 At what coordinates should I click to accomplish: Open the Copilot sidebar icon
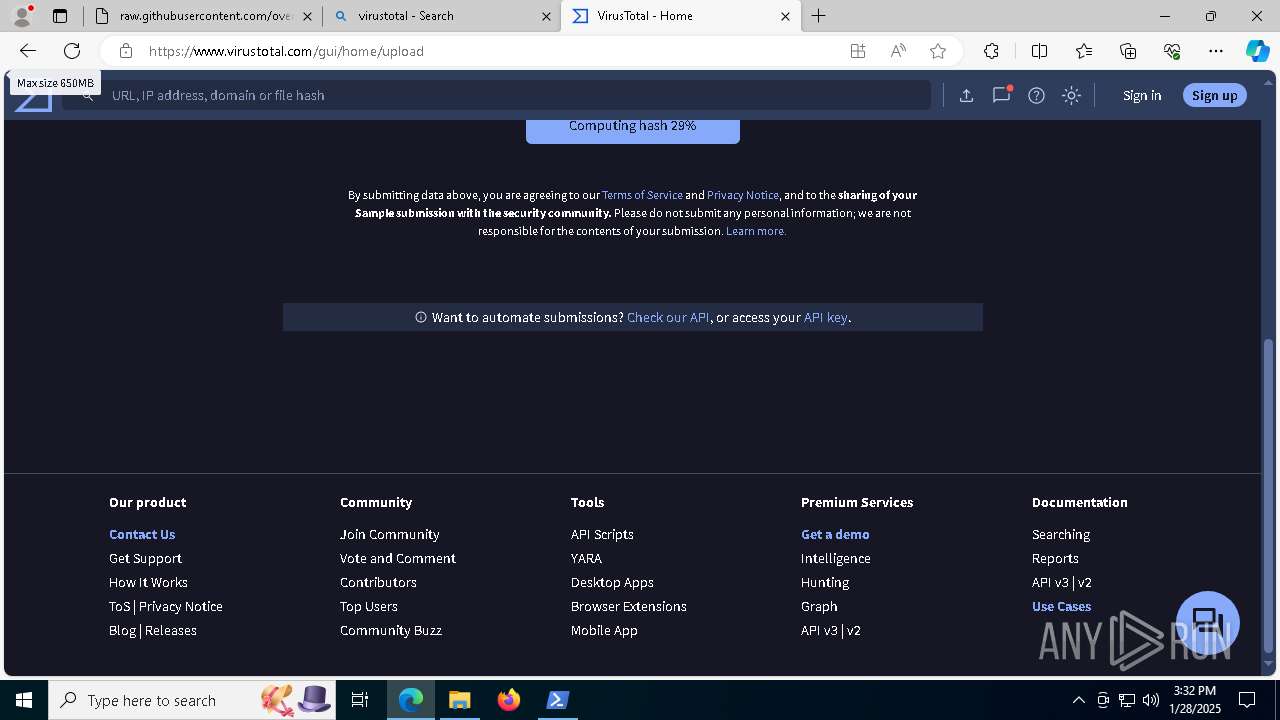pyautogui.click(x=1257, y=51)
